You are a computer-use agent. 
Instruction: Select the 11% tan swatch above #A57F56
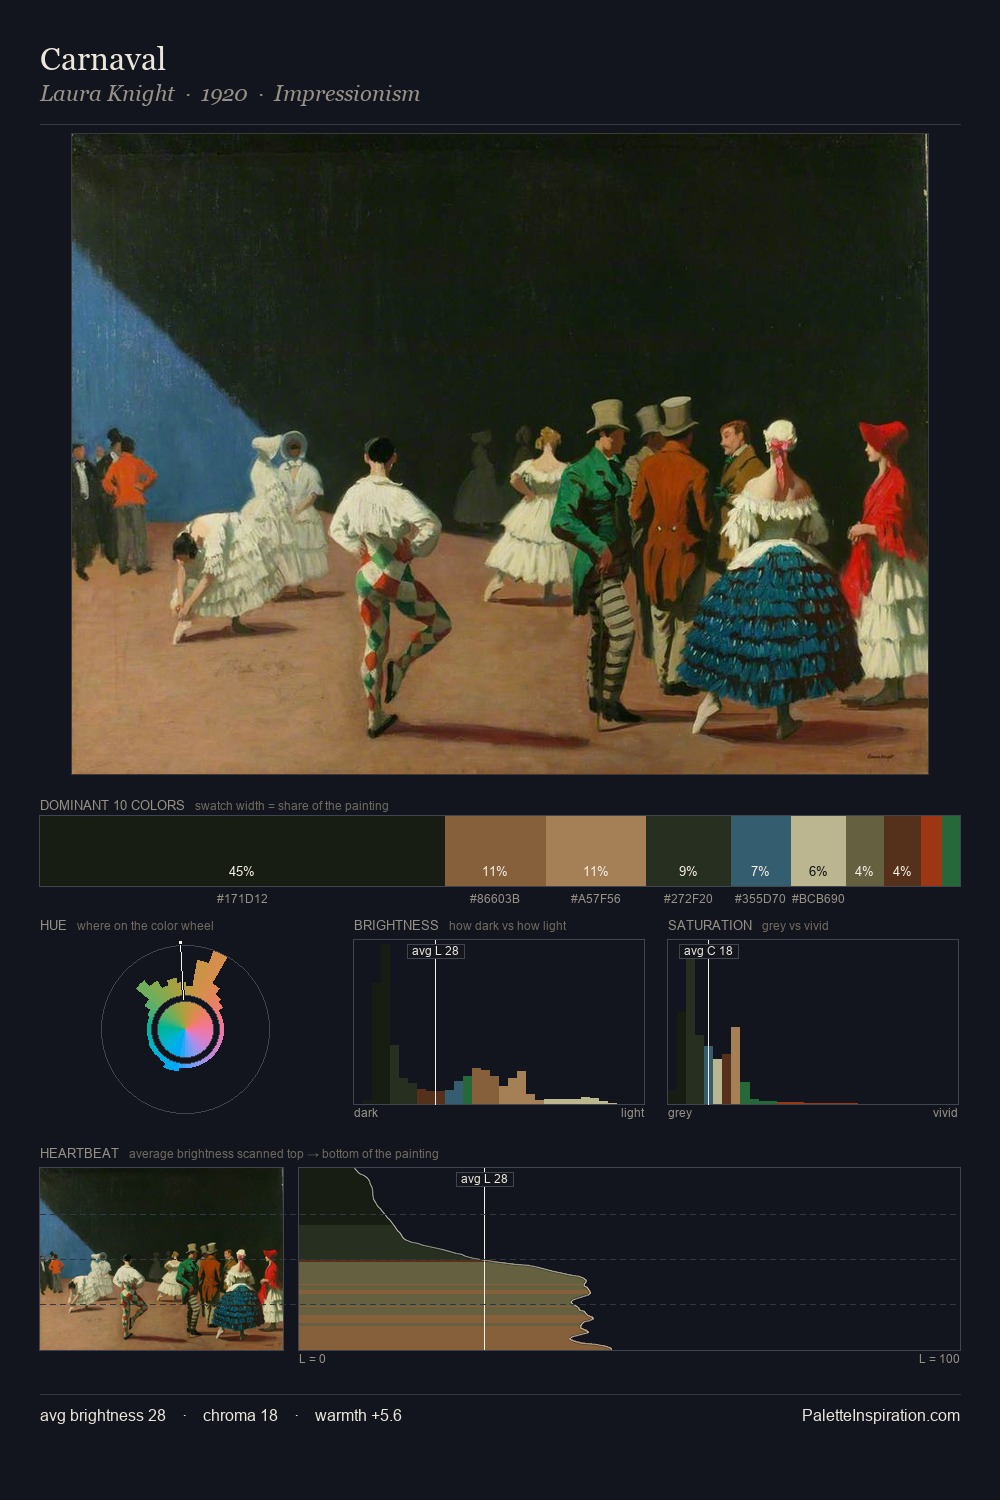tap(596, 851)
